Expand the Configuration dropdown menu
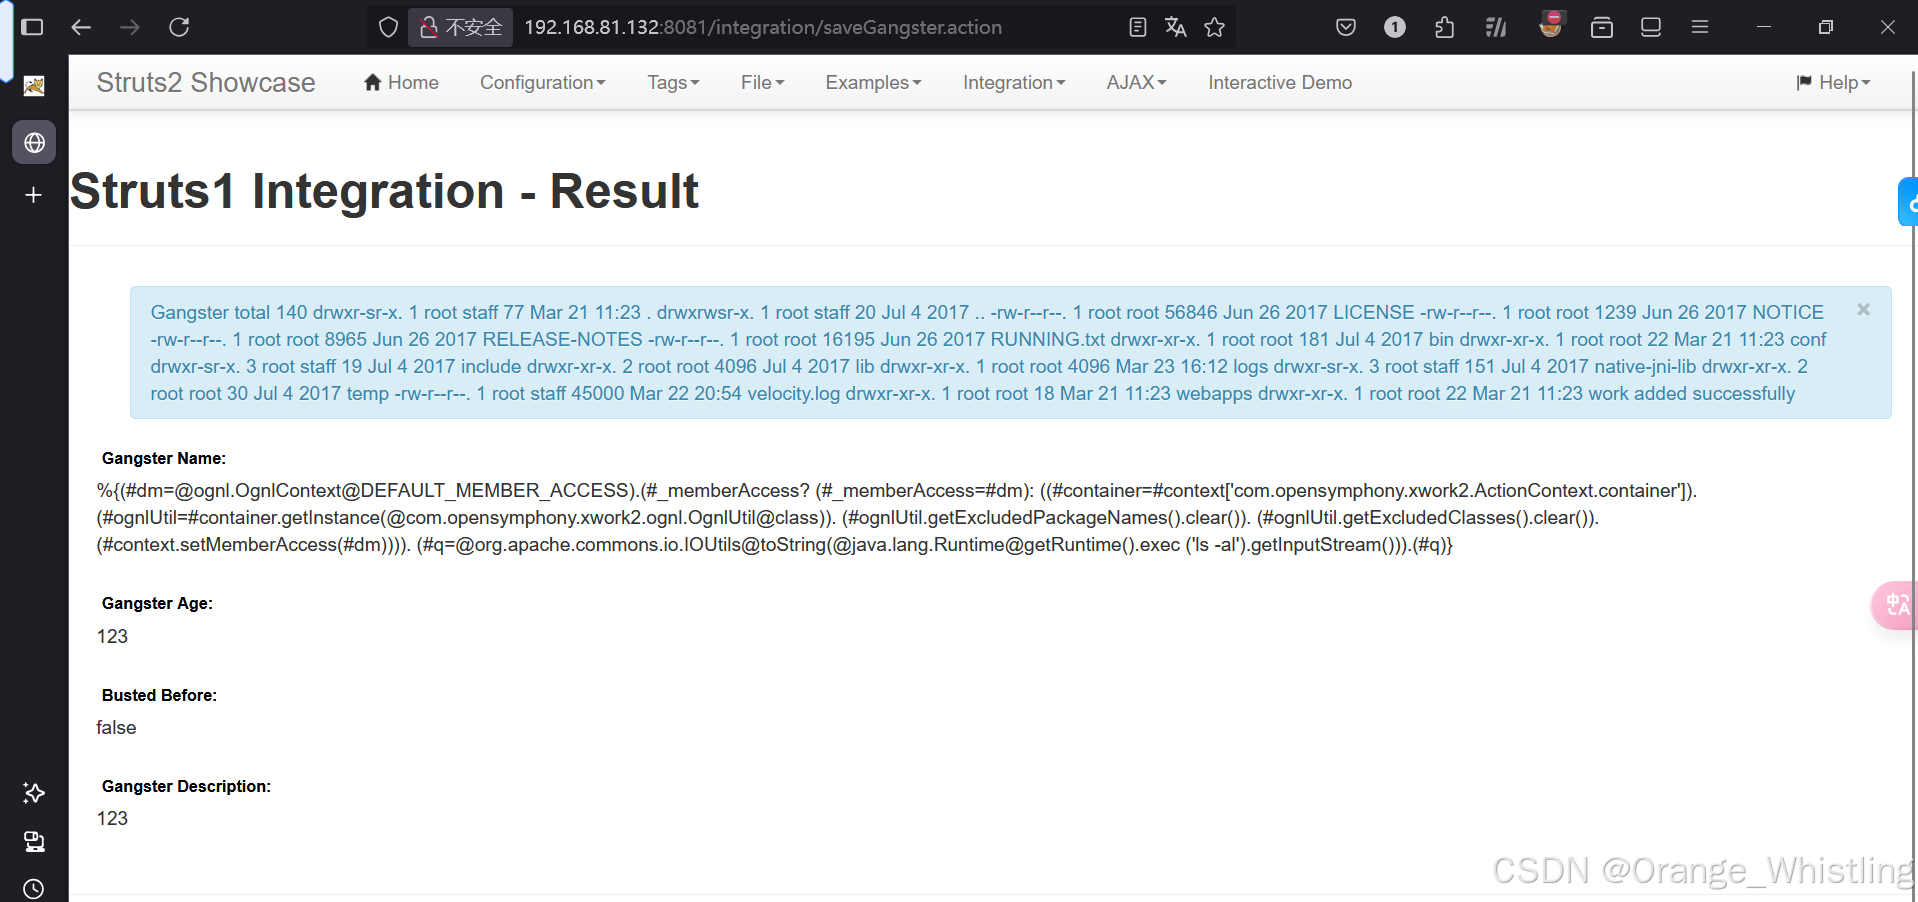Viewport: 1918px width, 902px height. [543, 83]
